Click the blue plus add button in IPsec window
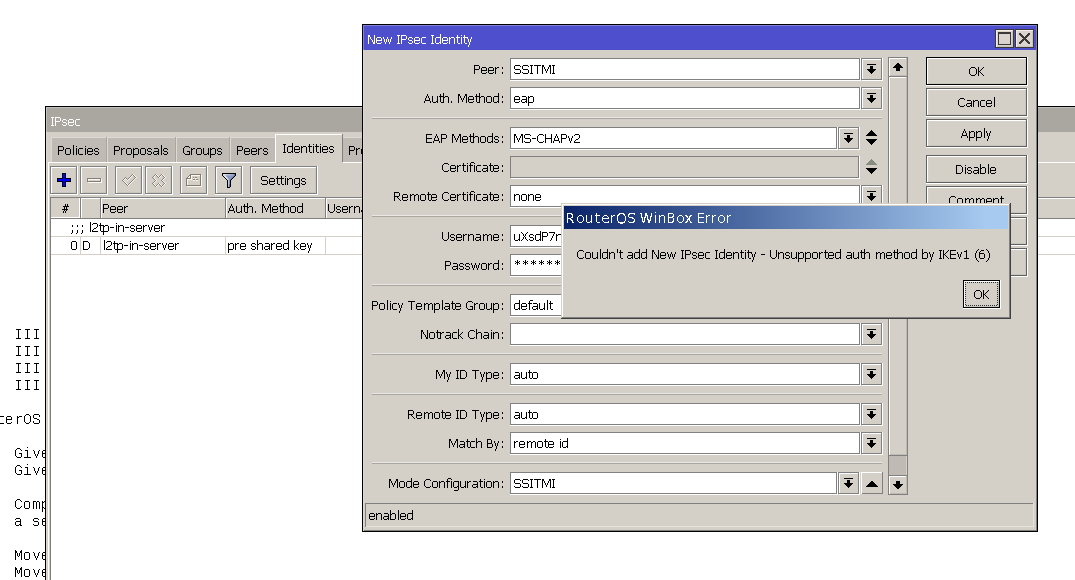The image size is (1075, 580). [x=64, y=180]
